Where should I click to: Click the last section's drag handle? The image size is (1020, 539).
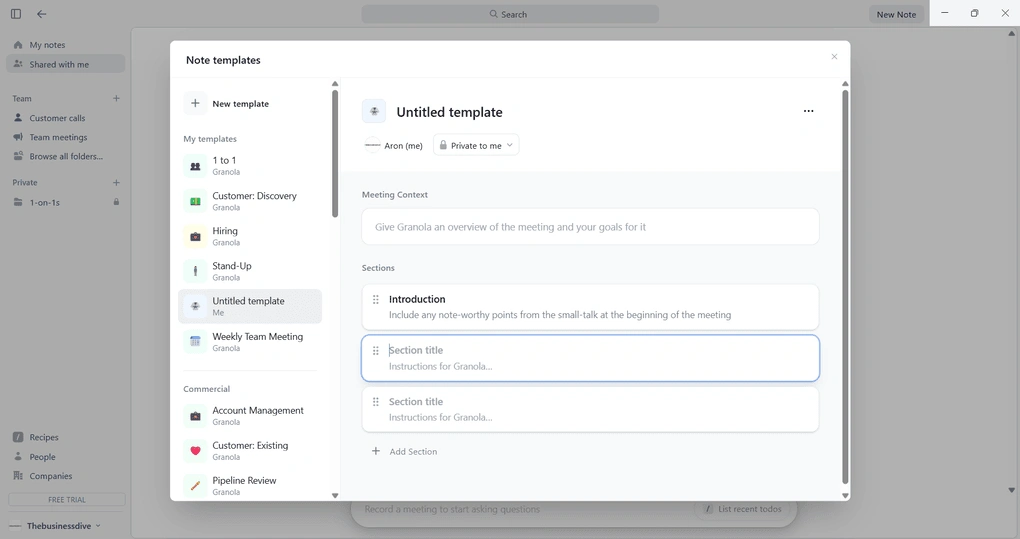coord(375,402)
